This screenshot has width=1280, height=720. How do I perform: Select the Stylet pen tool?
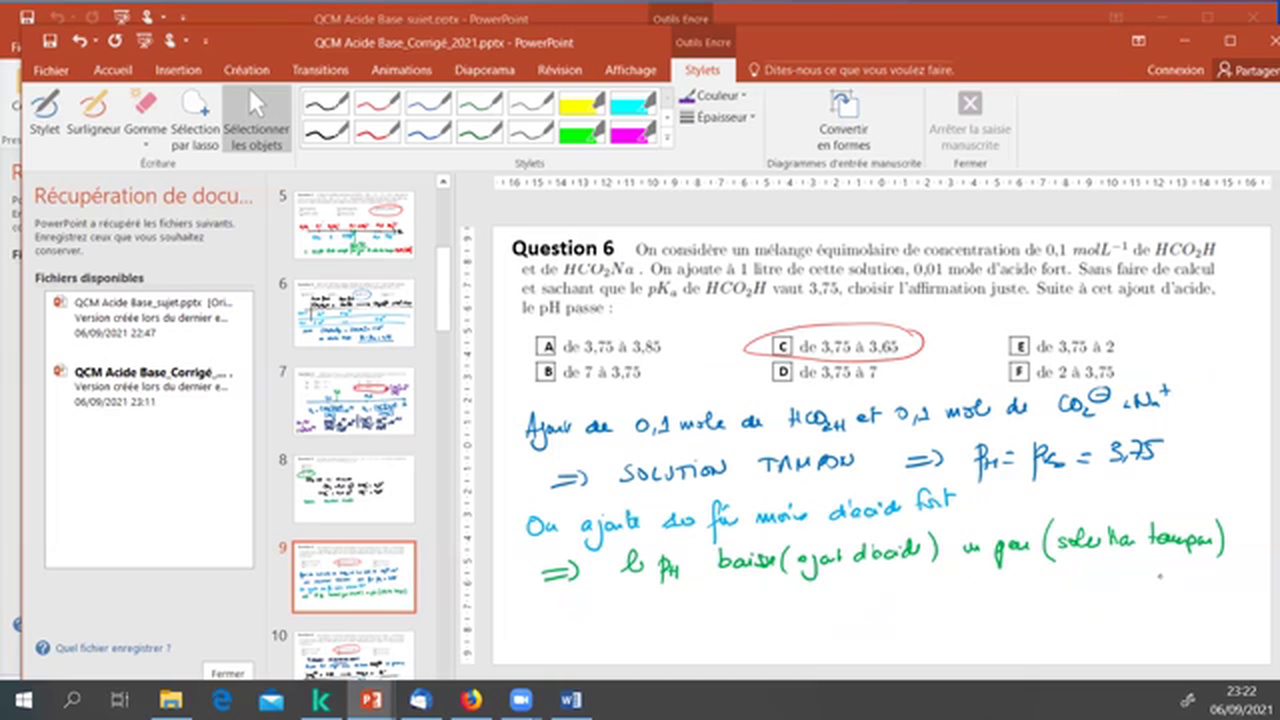click(44, 110)
